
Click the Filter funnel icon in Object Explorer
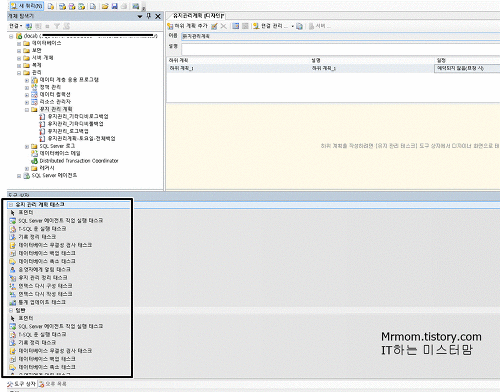[x=57, y=26]
